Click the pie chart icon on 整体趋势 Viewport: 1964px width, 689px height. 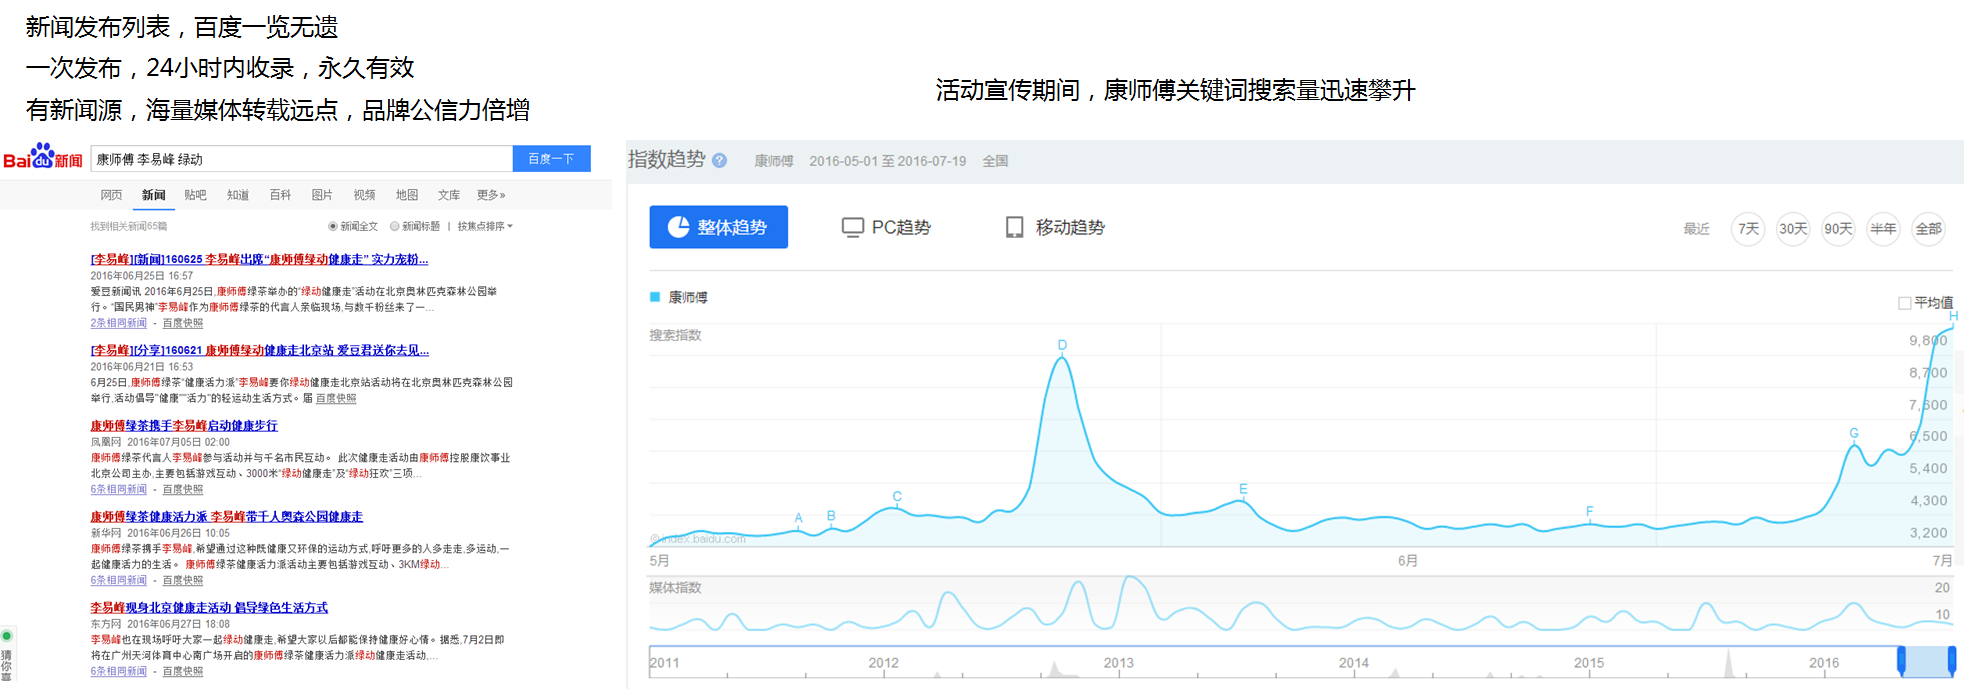[678, 227]
